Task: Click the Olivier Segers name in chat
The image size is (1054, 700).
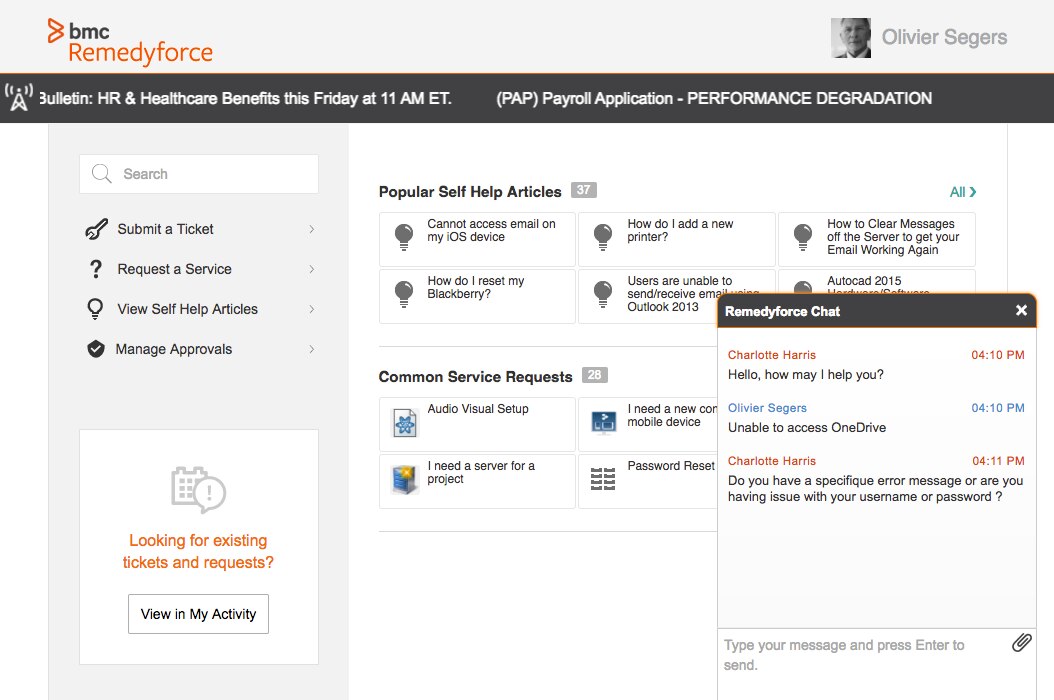Action: pos(767,407)
